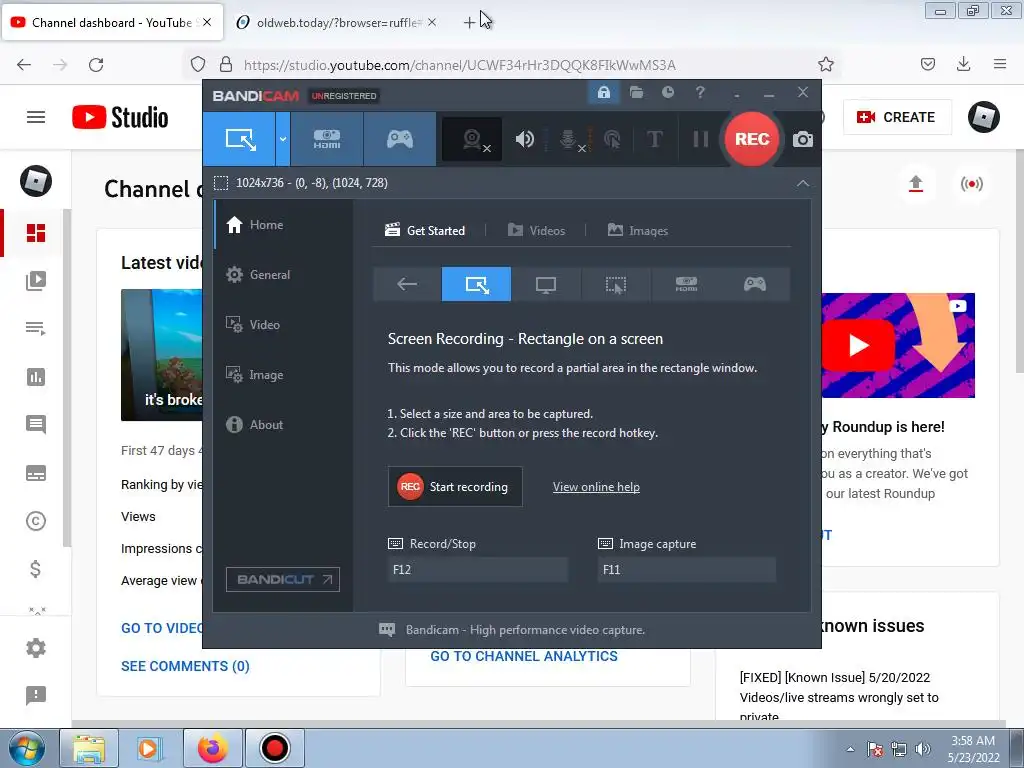Click the Start recording button
The image size is (1024, 768).
pyautogui.click(x=455, y=487)
